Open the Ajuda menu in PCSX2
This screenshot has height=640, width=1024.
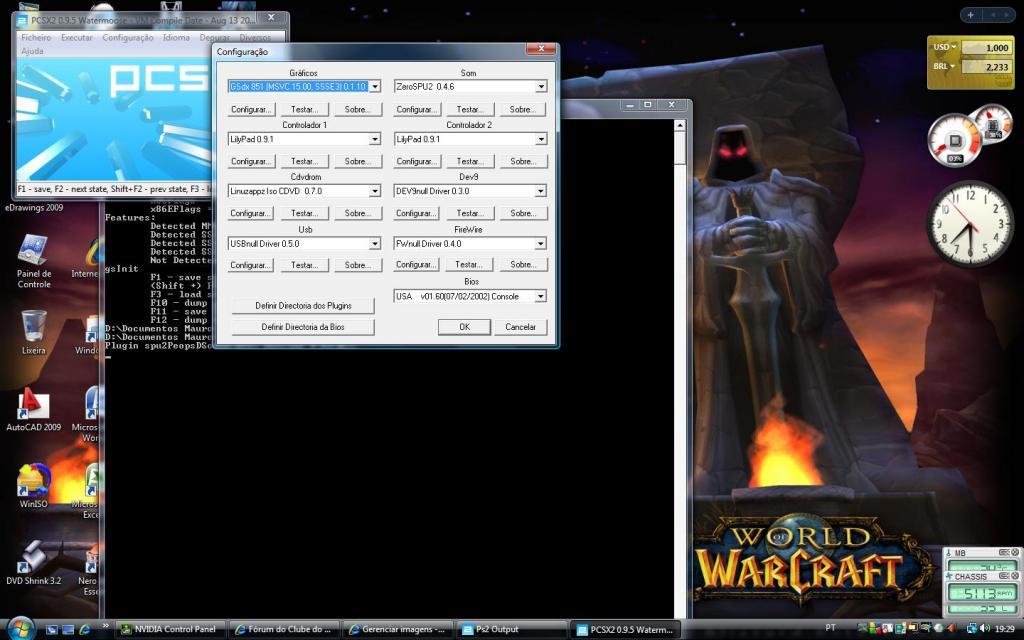(32, 51)
